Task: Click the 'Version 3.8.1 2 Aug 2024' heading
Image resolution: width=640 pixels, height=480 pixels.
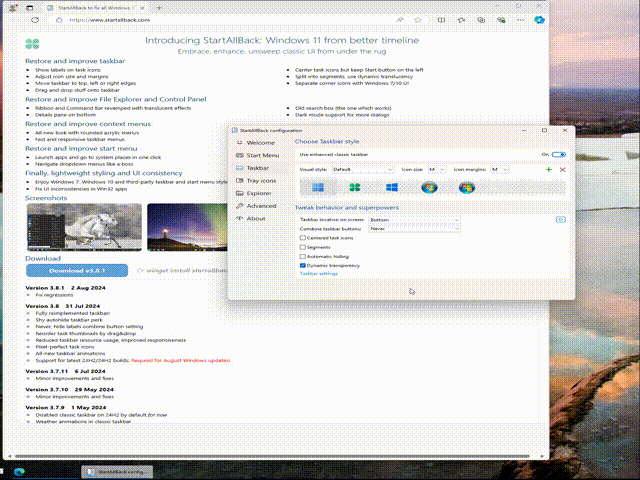Action: coord(65,288)
